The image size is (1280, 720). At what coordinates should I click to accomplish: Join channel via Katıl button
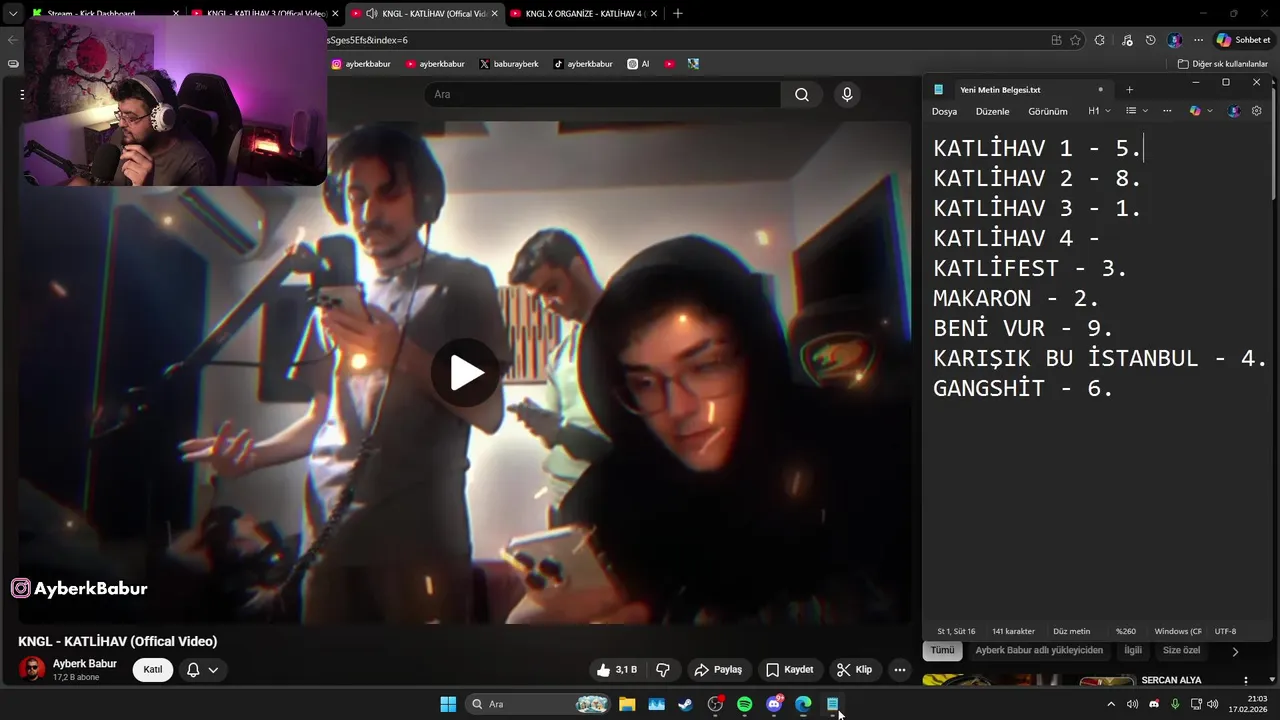tap(153, 670)
